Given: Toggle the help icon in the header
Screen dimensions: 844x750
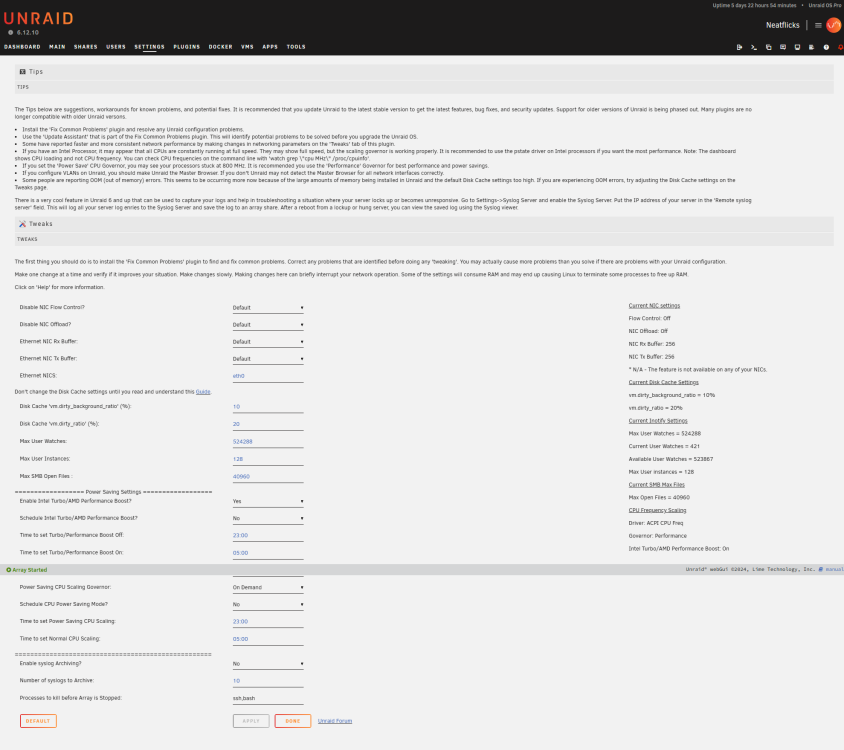Looking at the screenshot, I should click(826, 47).
